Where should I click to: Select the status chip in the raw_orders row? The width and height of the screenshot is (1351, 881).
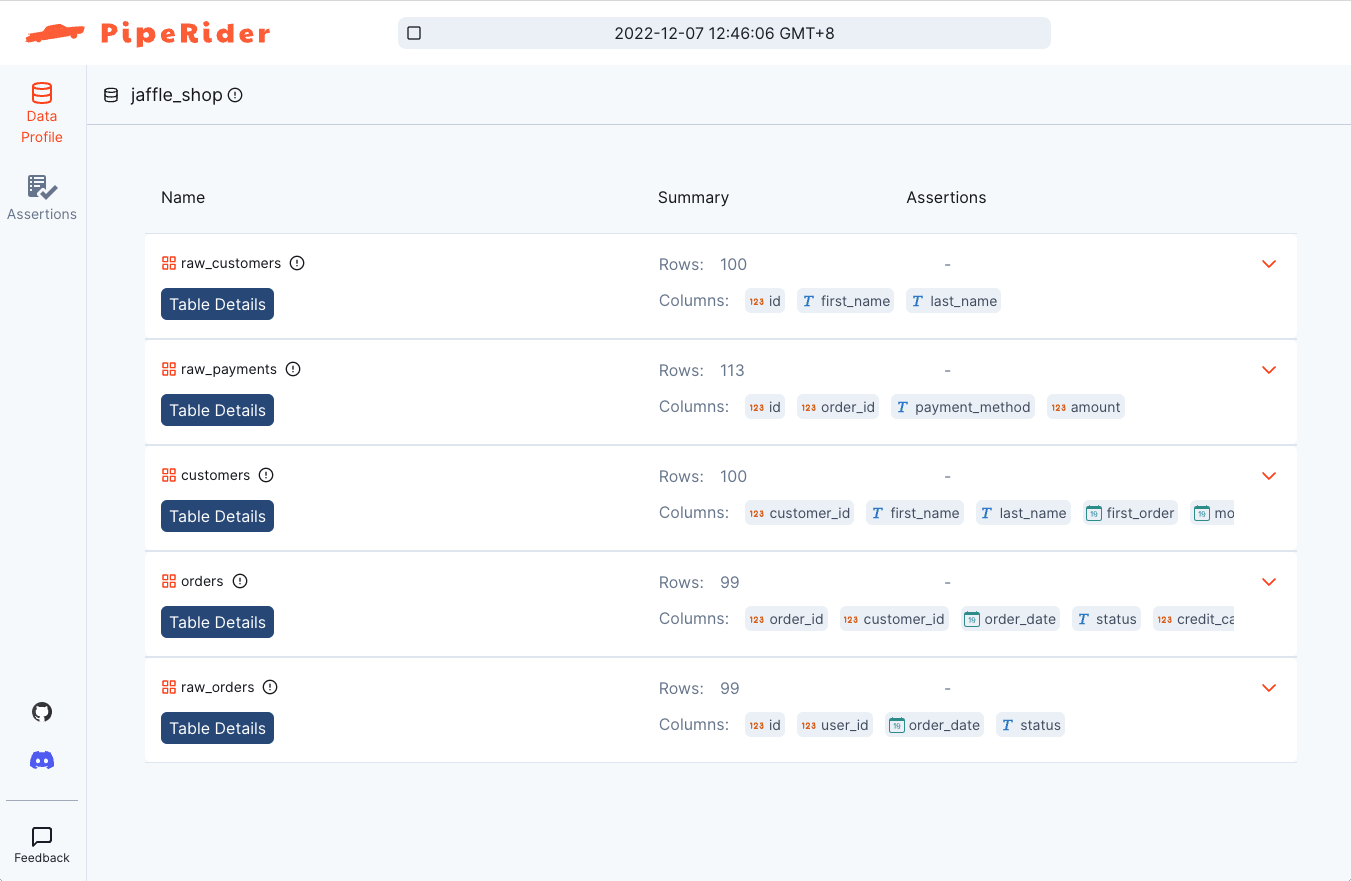(1030, 725)
